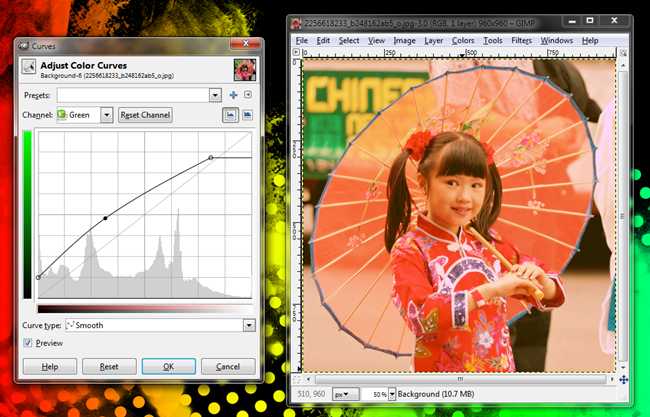This screenshot has height=417, width=650.
Task: Maximize the GIMP window
Action: (x=590, y=21)
